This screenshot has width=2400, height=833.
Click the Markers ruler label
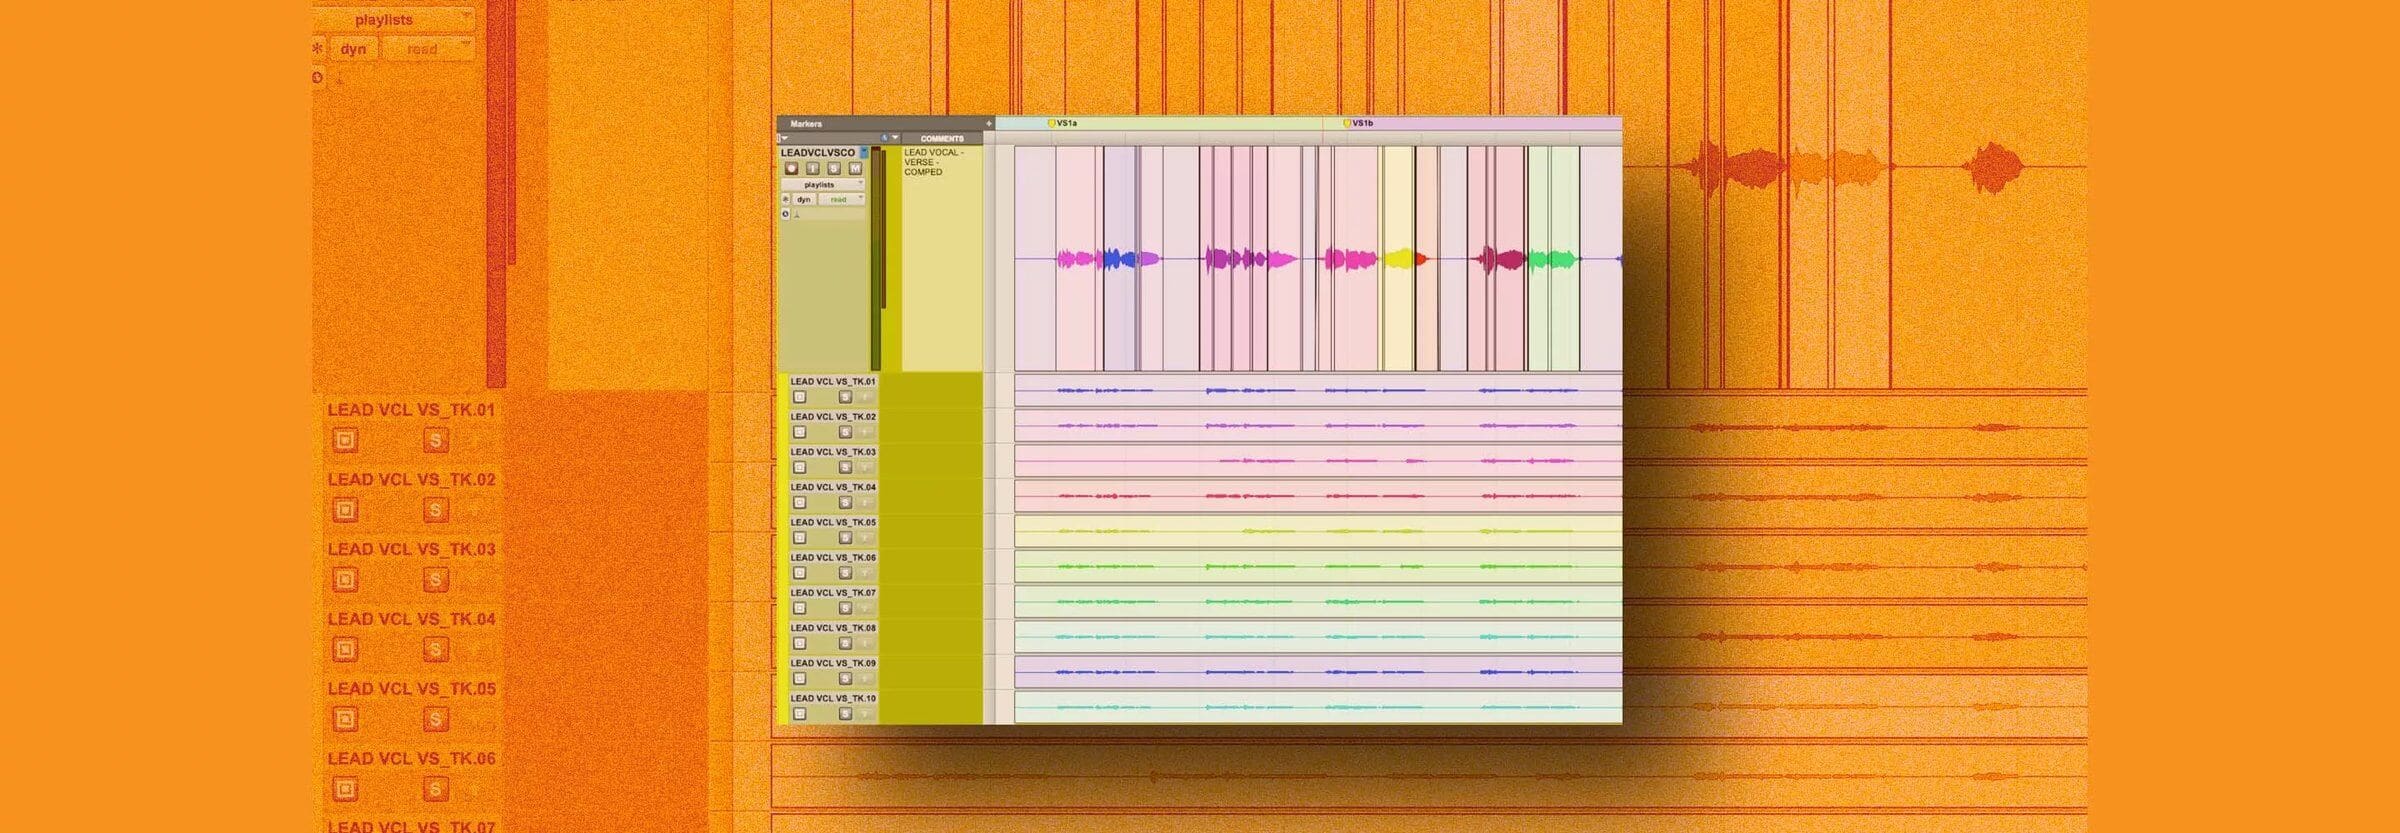[x=806, y=124]
